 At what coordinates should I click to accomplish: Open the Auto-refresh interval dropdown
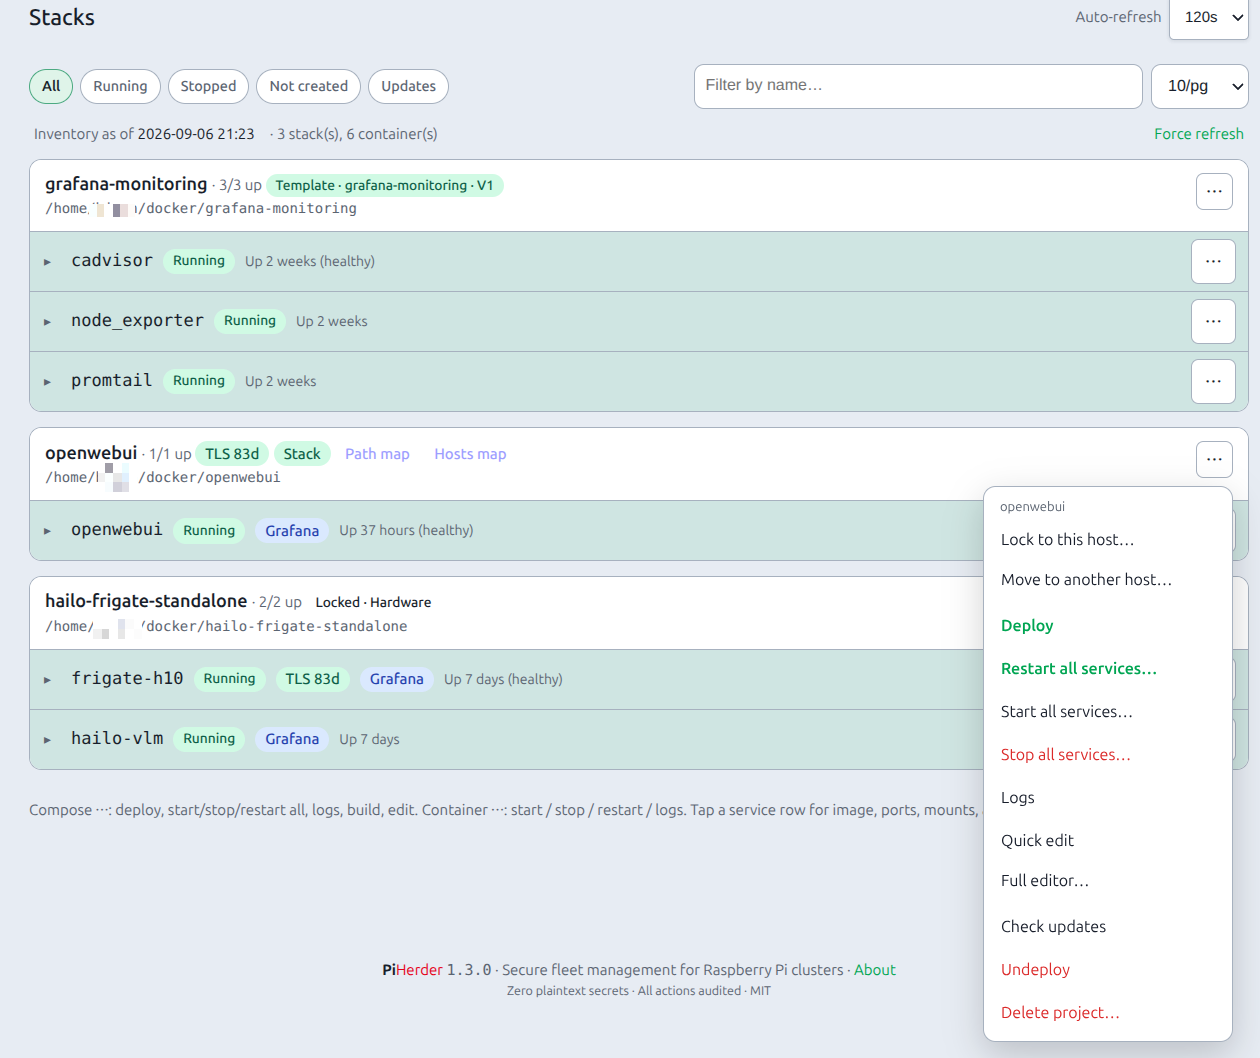1209,18
